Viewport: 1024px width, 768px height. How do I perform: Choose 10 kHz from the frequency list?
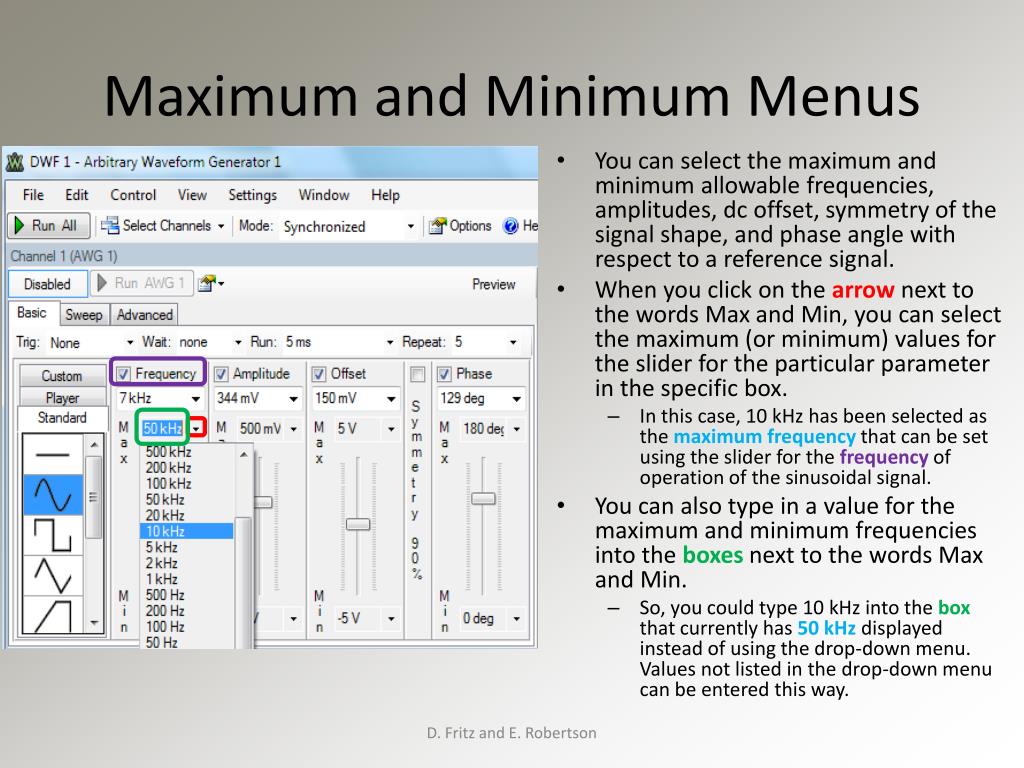[x=187, y=531]
